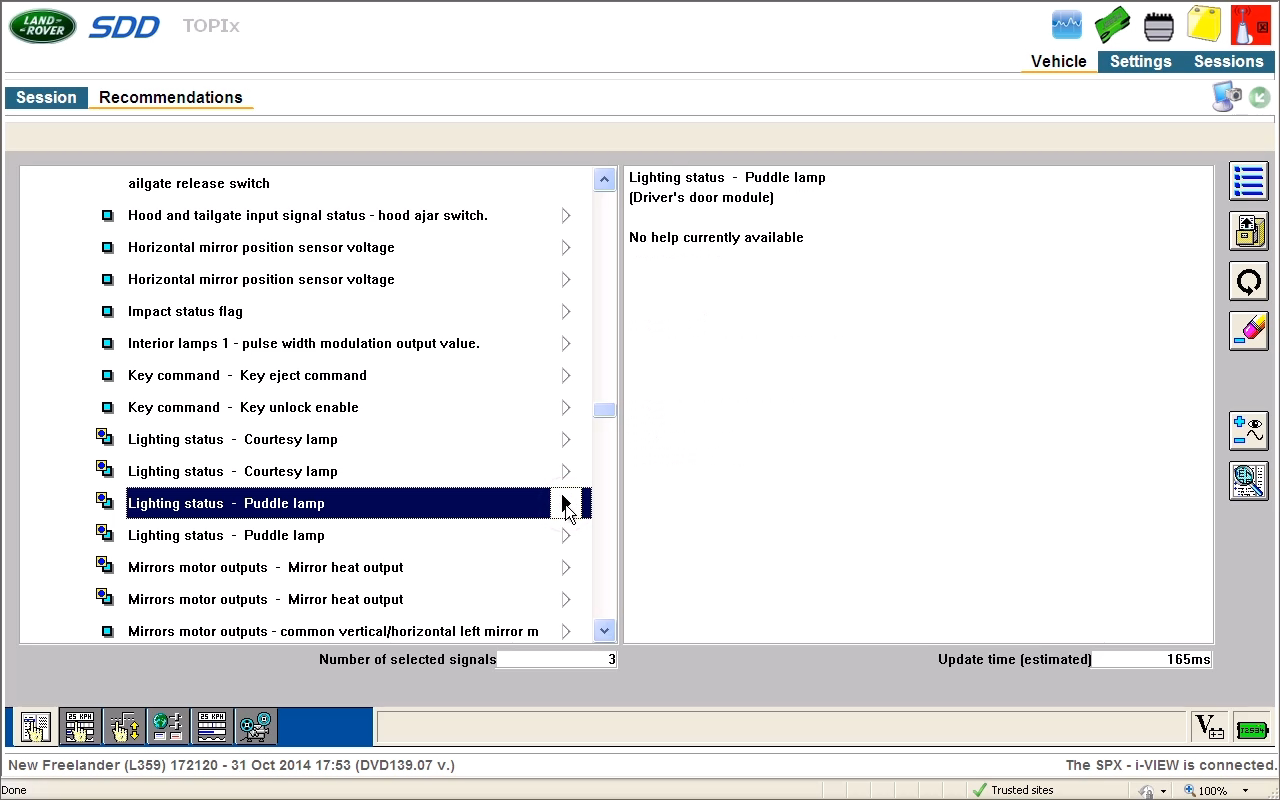1280x800 pixels.
Task: Expand arrow for common vertical/horizontal left mirror row
Action: point(566,631)
